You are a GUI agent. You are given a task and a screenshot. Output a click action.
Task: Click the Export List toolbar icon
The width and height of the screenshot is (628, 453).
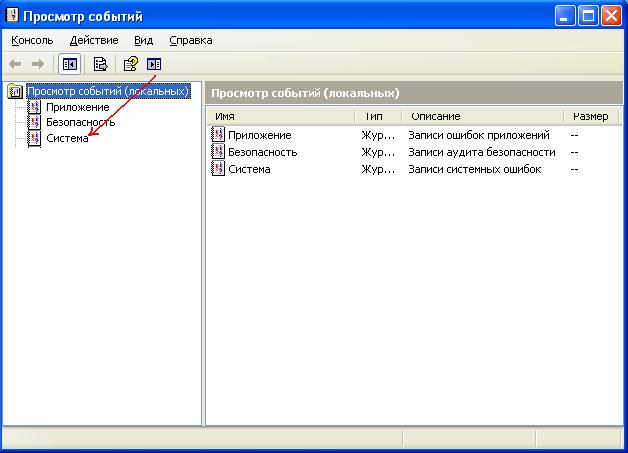click(100, 64)
